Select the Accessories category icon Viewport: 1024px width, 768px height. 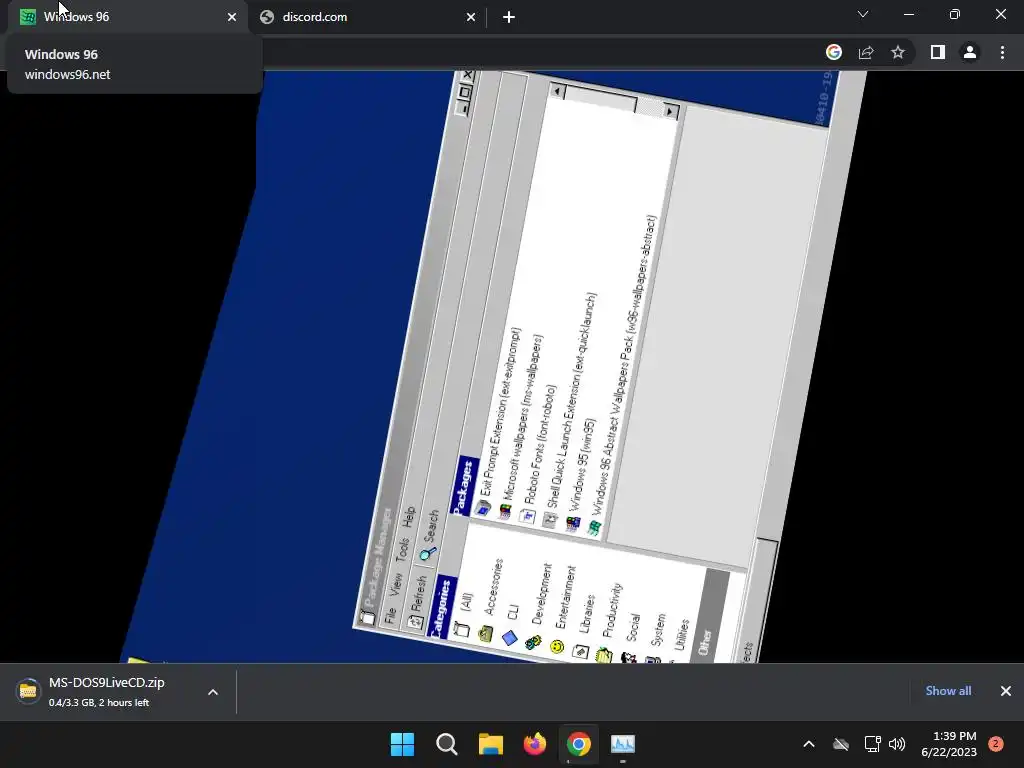pos(485,633)
